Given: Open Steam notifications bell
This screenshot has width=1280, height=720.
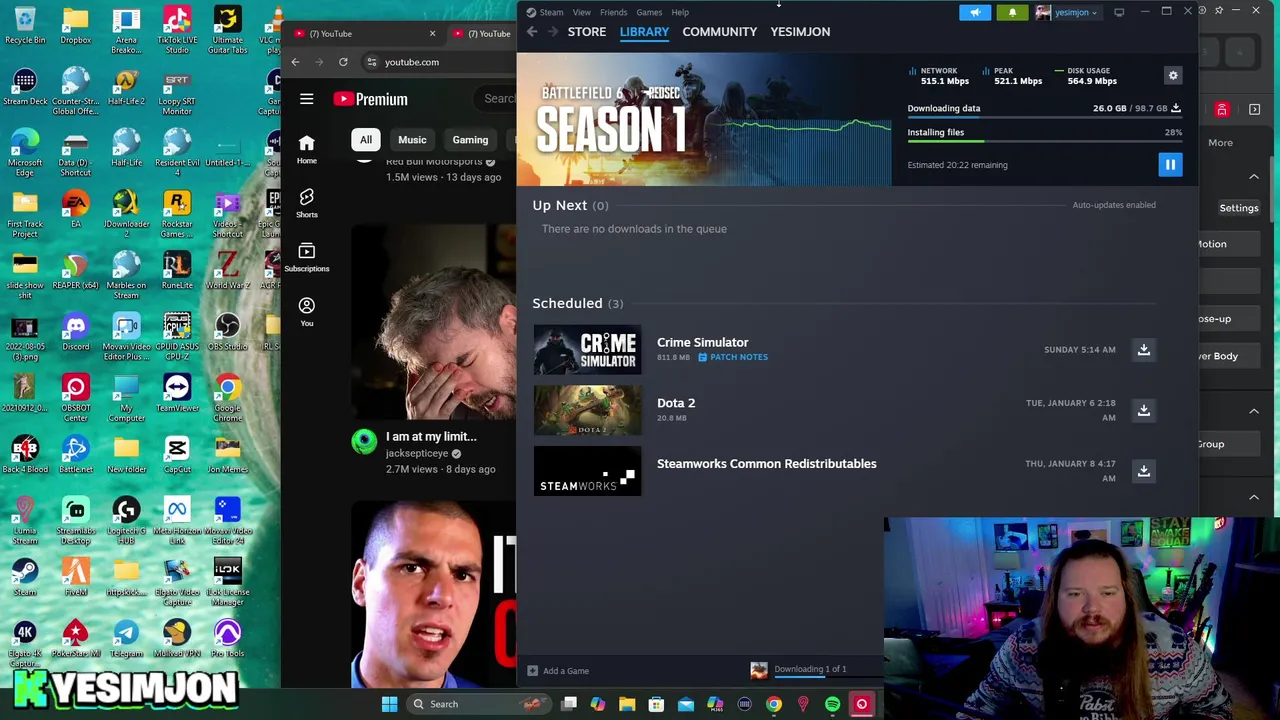Looking at the screenshot, I should pos(1012,12).
